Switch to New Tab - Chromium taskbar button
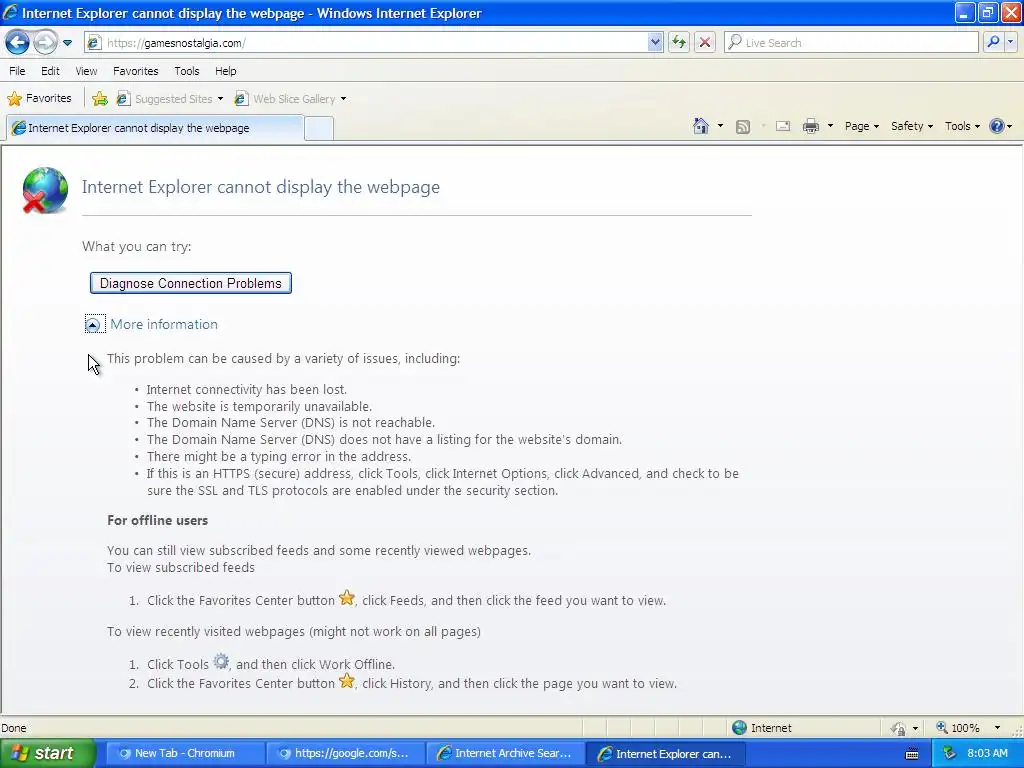1024x768 pixels. (184, 753)
